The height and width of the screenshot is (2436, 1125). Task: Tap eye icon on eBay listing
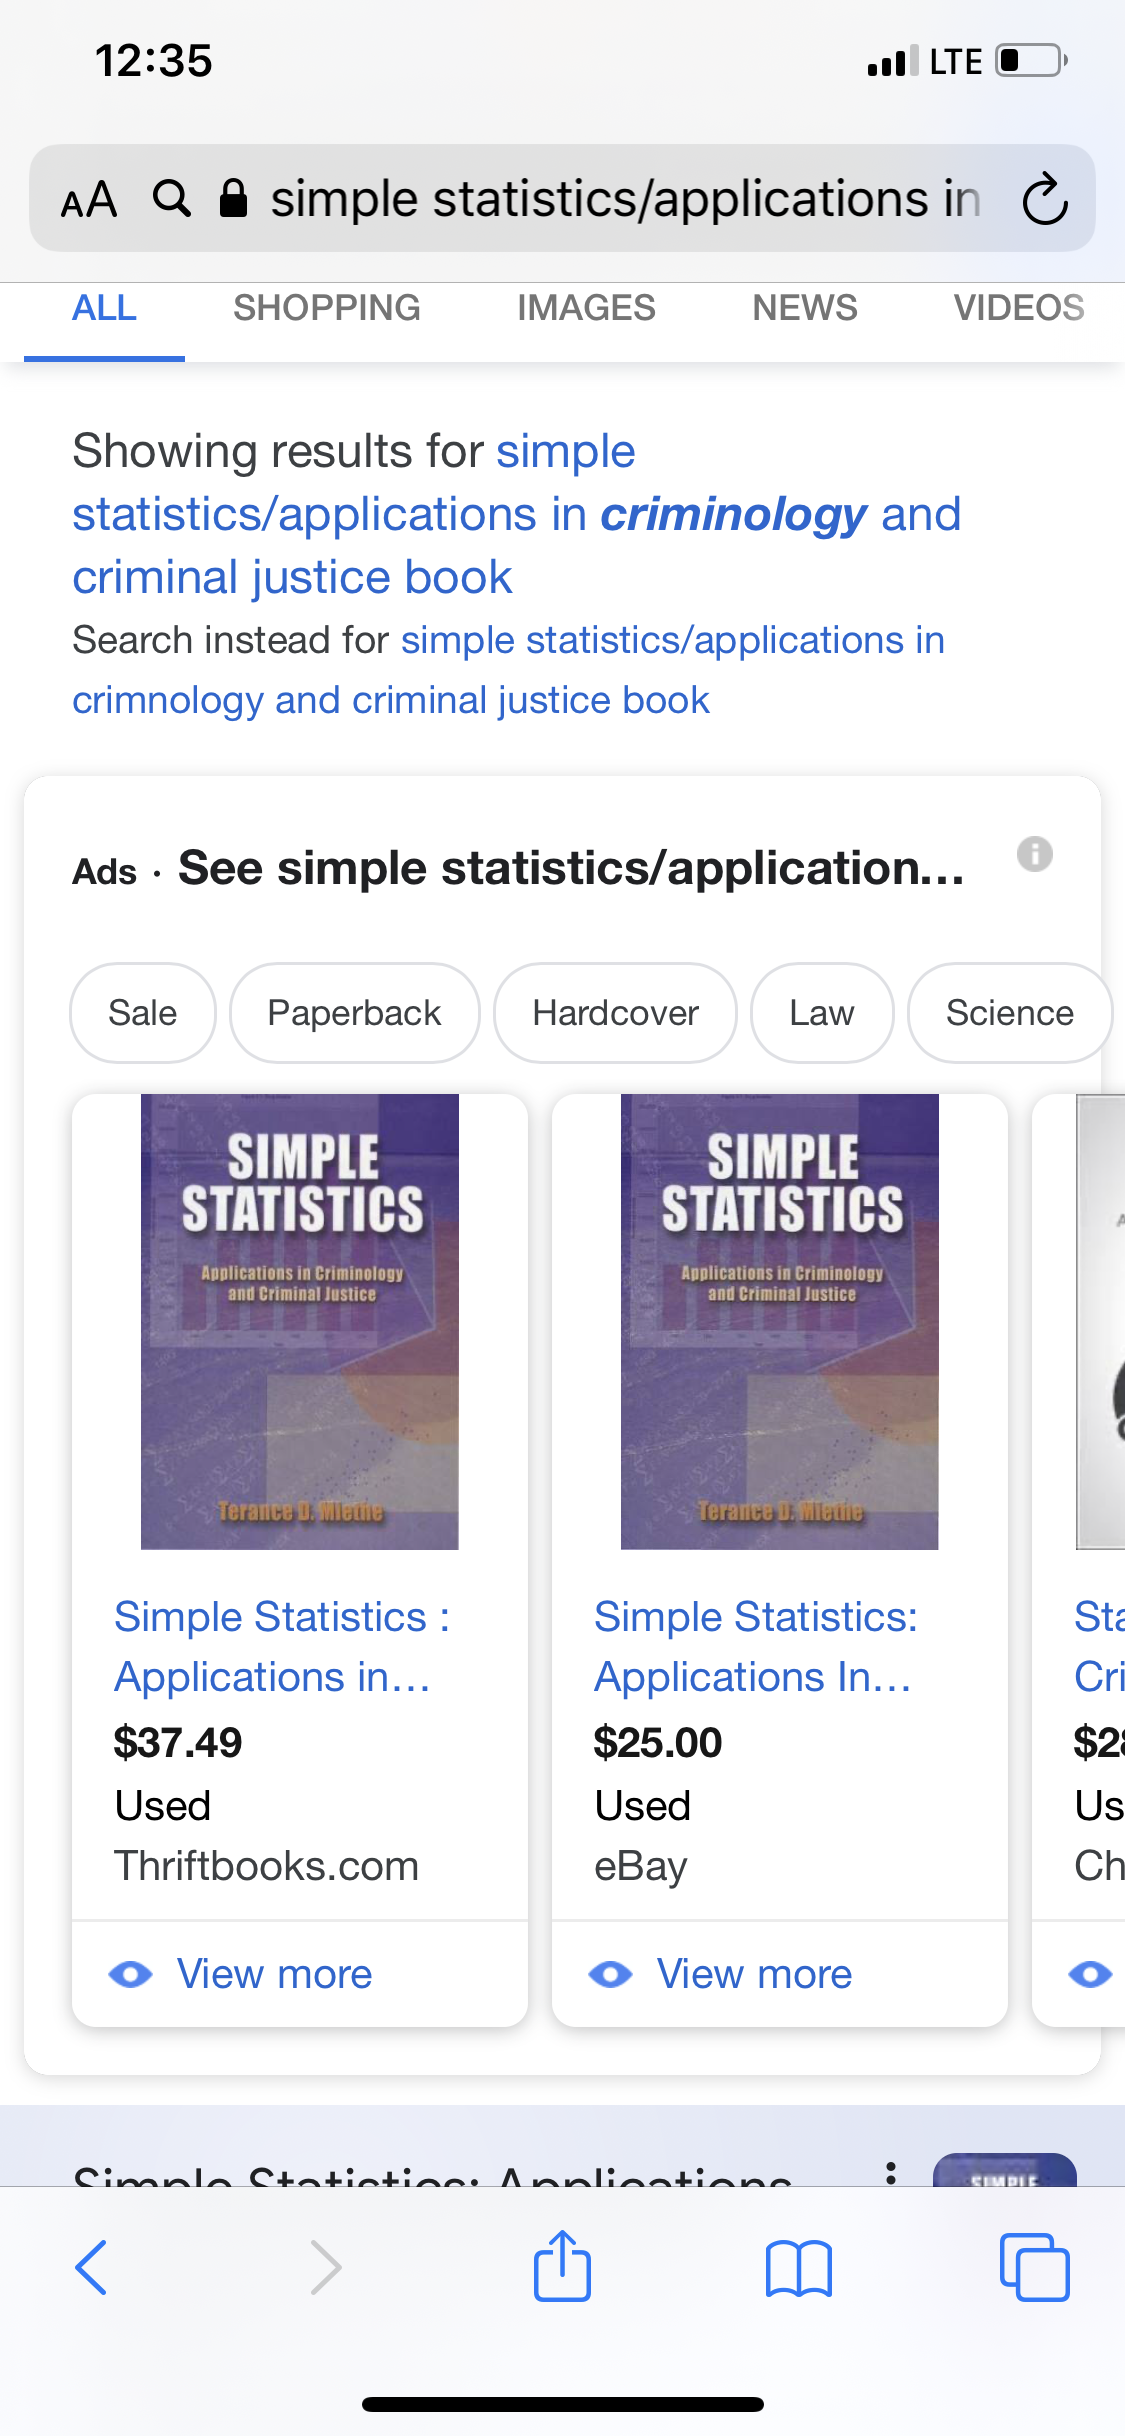[x=611, y=1974]
